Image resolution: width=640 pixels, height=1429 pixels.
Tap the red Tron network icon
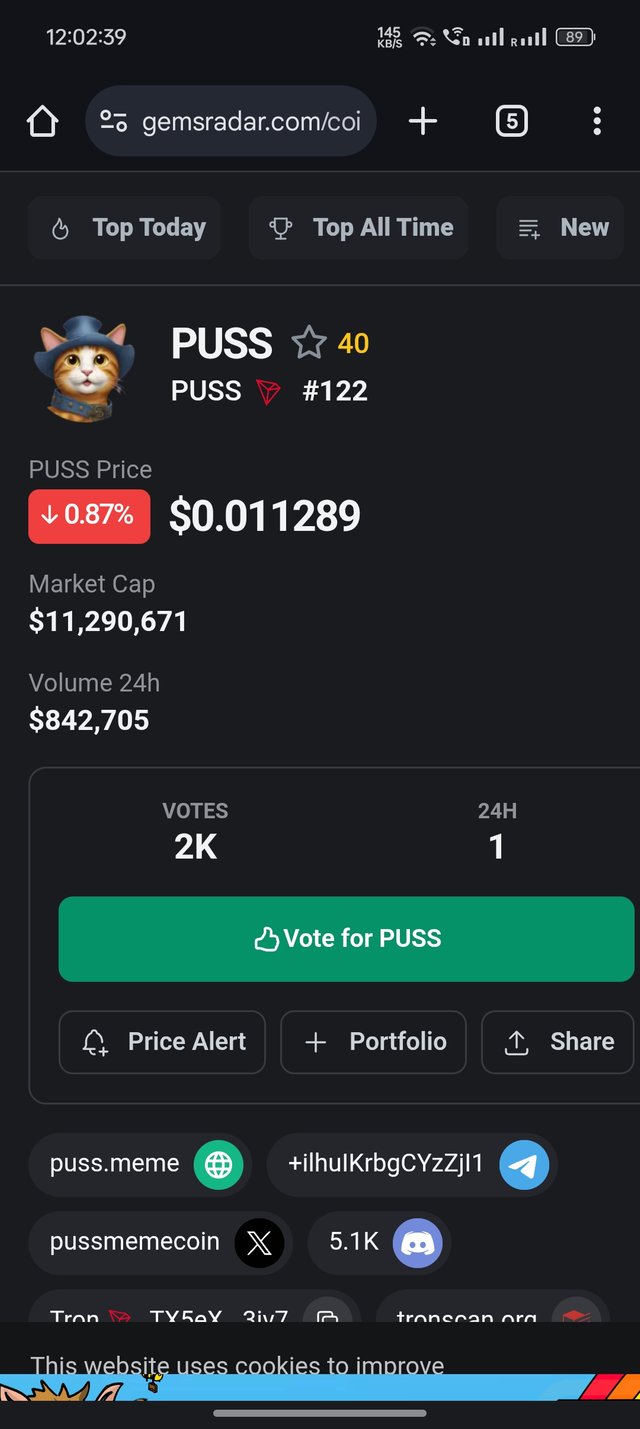(269, 391)
